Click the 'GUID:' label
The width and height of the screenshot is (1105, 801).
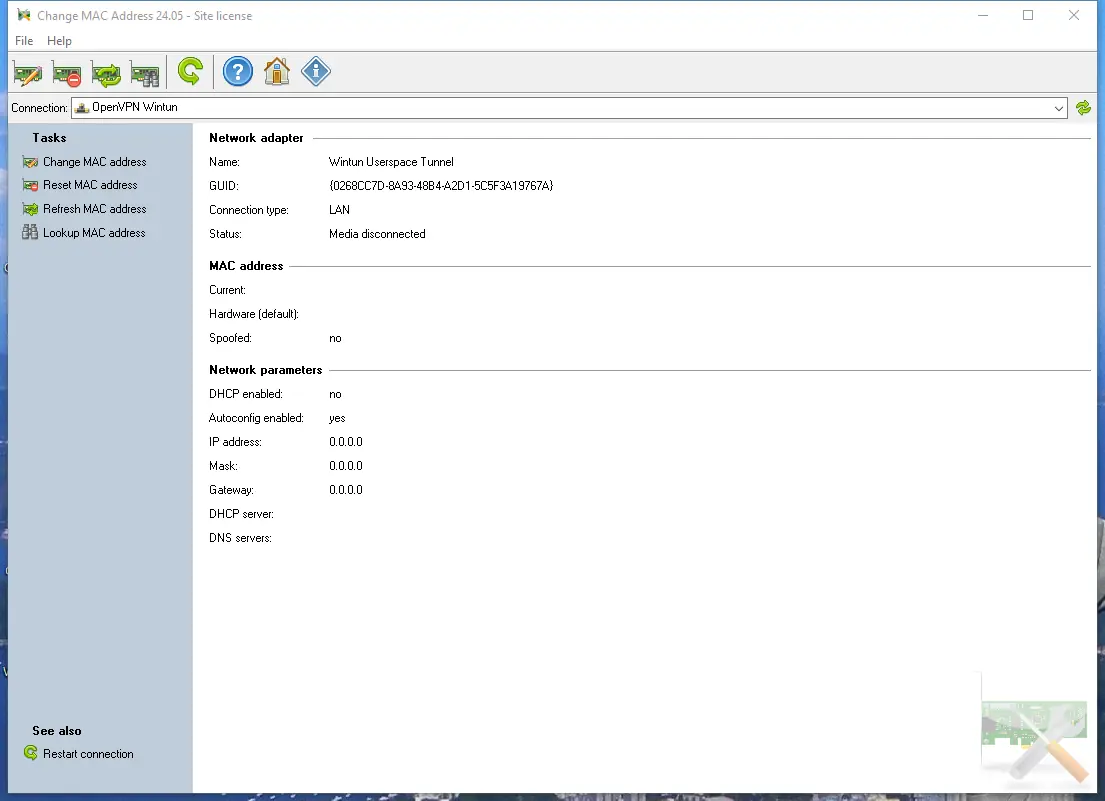pos(223,186)
